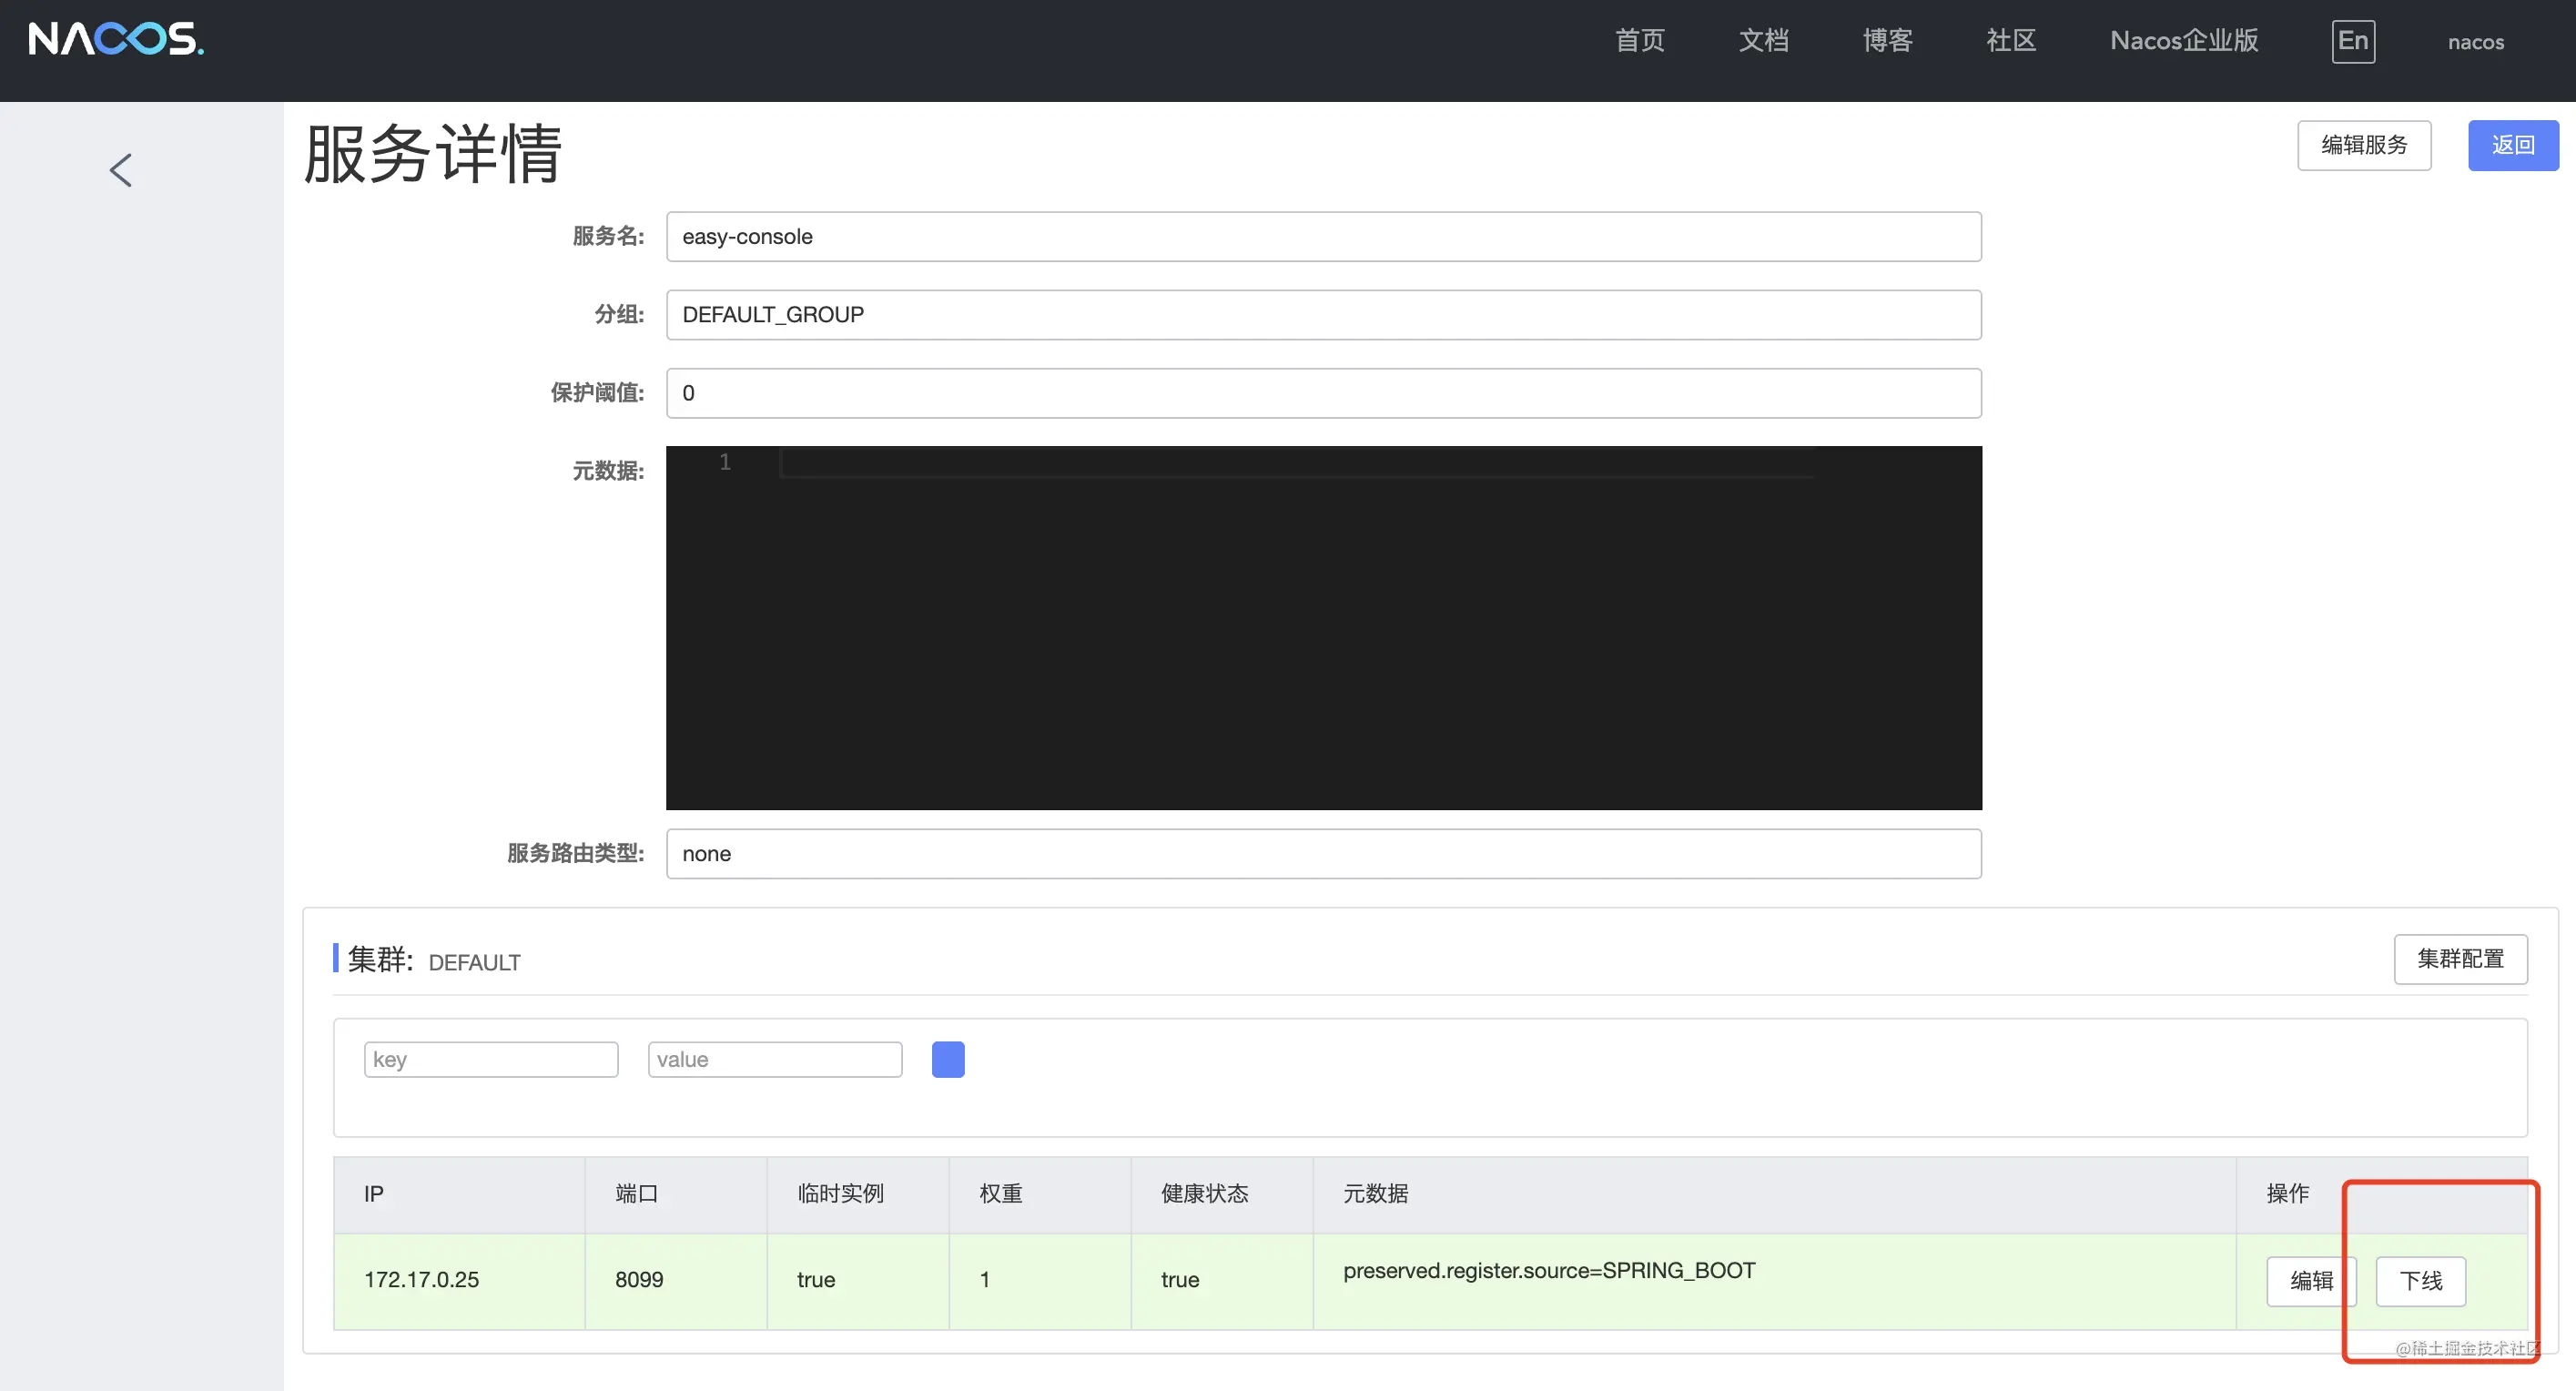This screenshot has height=1391, width=2576.
Task: Open nacos user menu
Action: 2475,42
